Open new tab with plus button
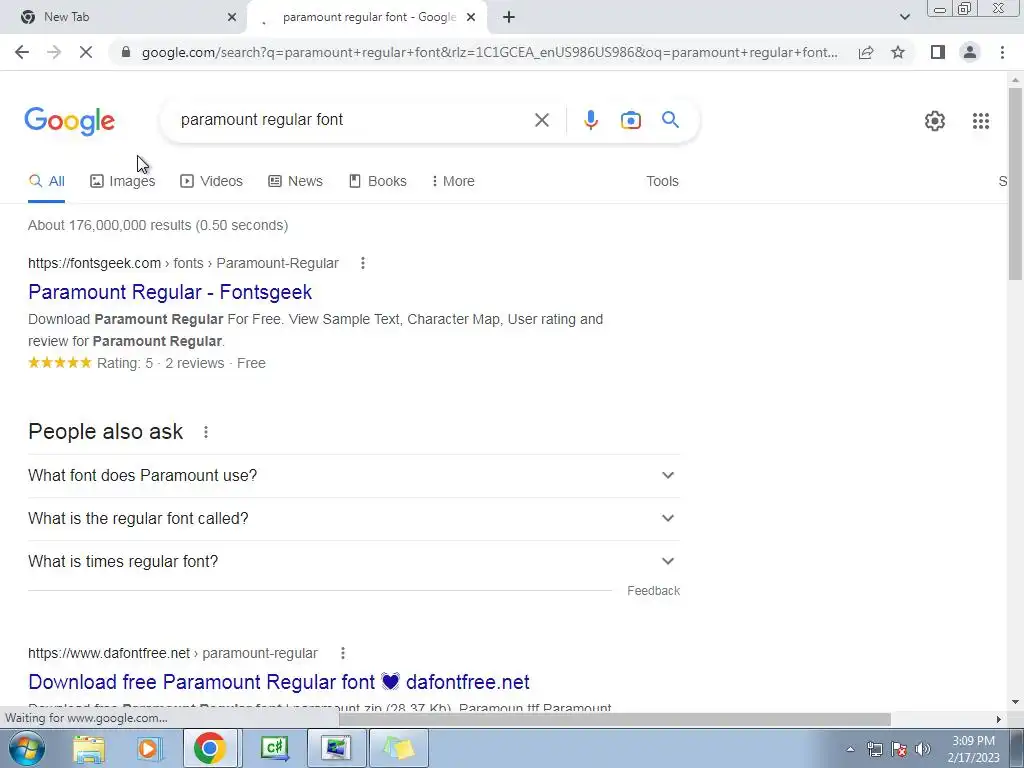The height and width of the screenshot is (768, 1024). (509, 17)
